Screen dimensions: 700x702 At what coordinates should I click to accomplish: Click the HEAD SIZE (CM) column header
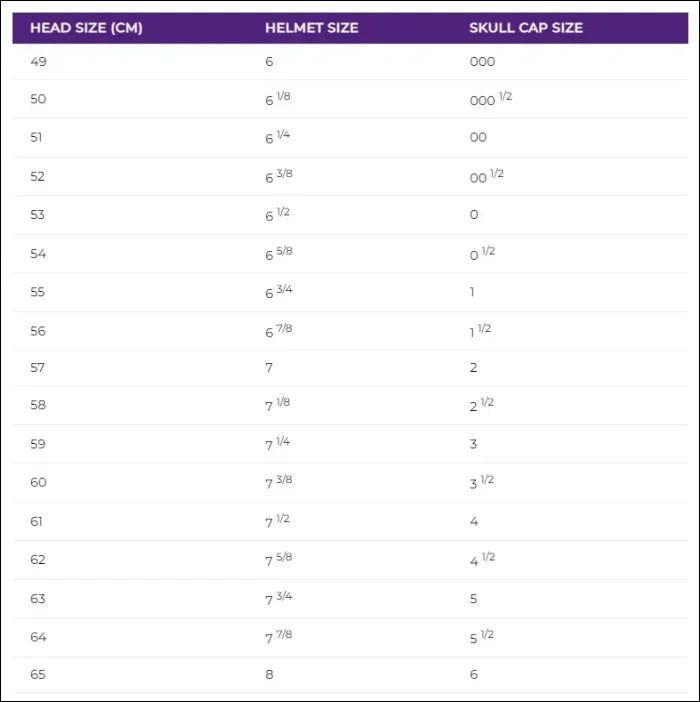coord(86,28)
